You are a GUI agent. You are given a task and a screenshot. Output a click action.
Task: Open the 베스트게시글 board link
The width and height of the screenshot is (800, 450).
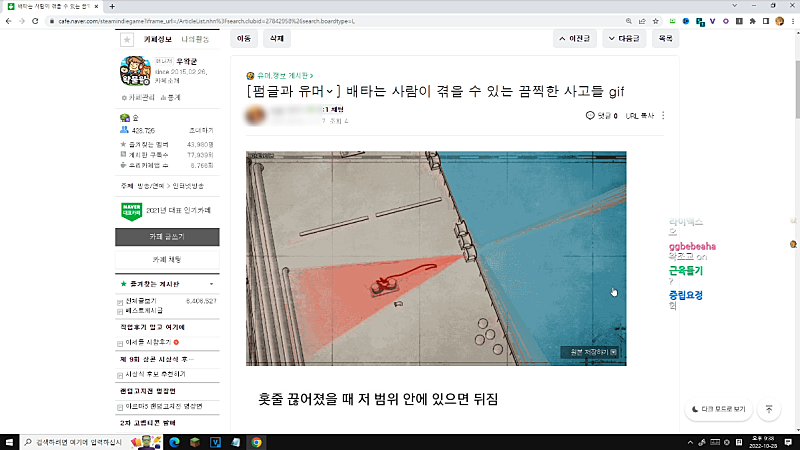pyautogui.click(x=144, y=311)
